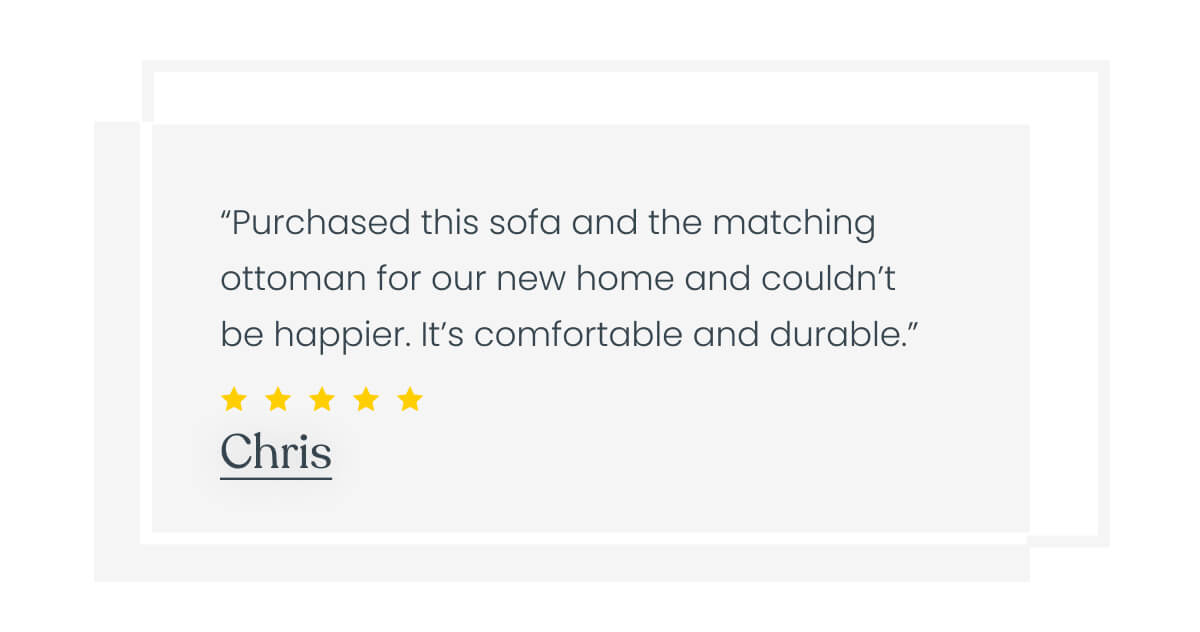
Task: Click the first yellow rating star
Action: pos(233,400)
